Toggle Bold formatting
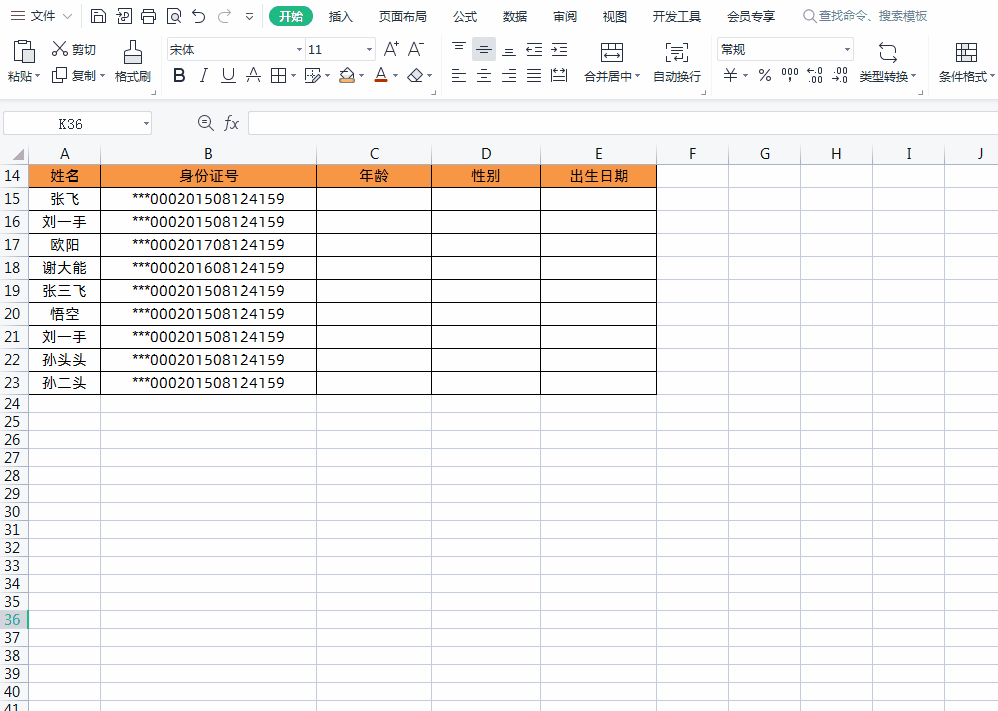Screen dimensions: 998x711 tap(179, 76)
